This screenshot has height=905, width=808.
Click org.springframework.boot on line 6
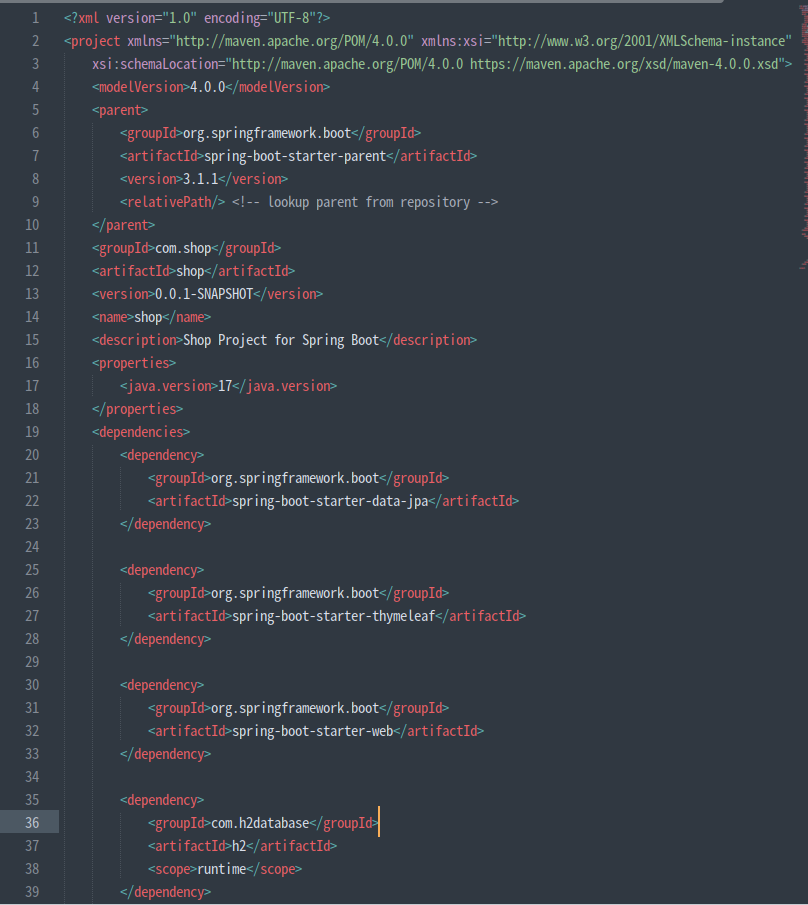[x=267, y=133]
